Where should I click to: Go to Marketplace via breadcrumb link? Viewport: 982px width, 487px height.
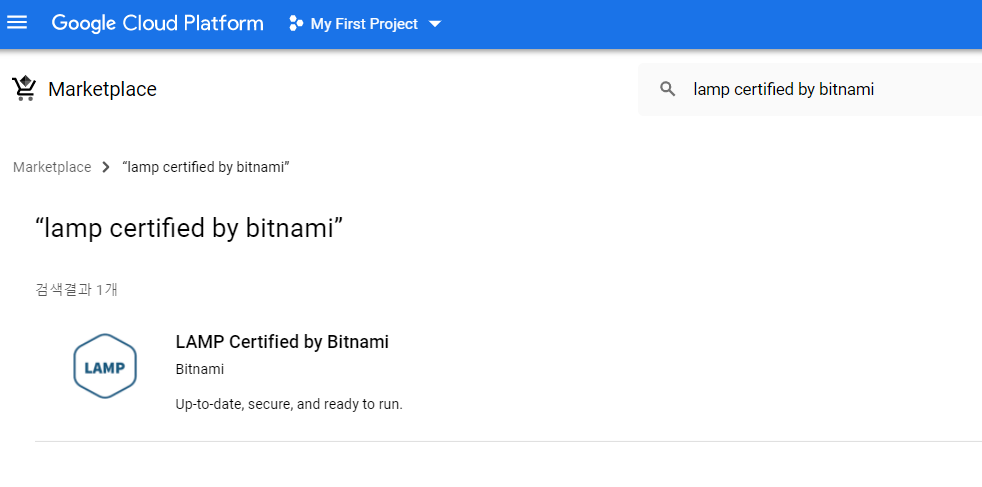(x=52, y=167)
